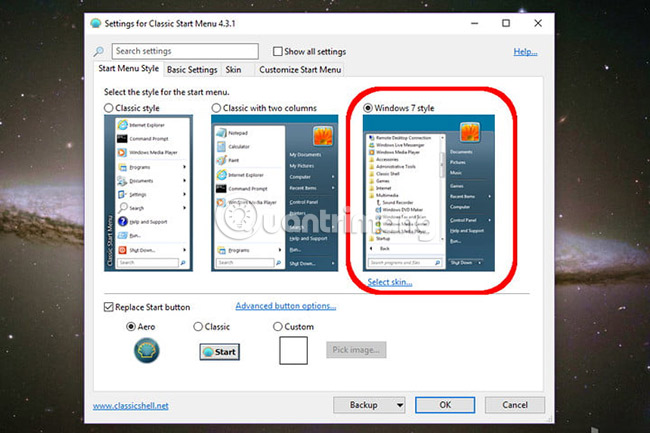The image size is (650, 433).
Task: Open the Help link
Action: click(x=525, y=52)
